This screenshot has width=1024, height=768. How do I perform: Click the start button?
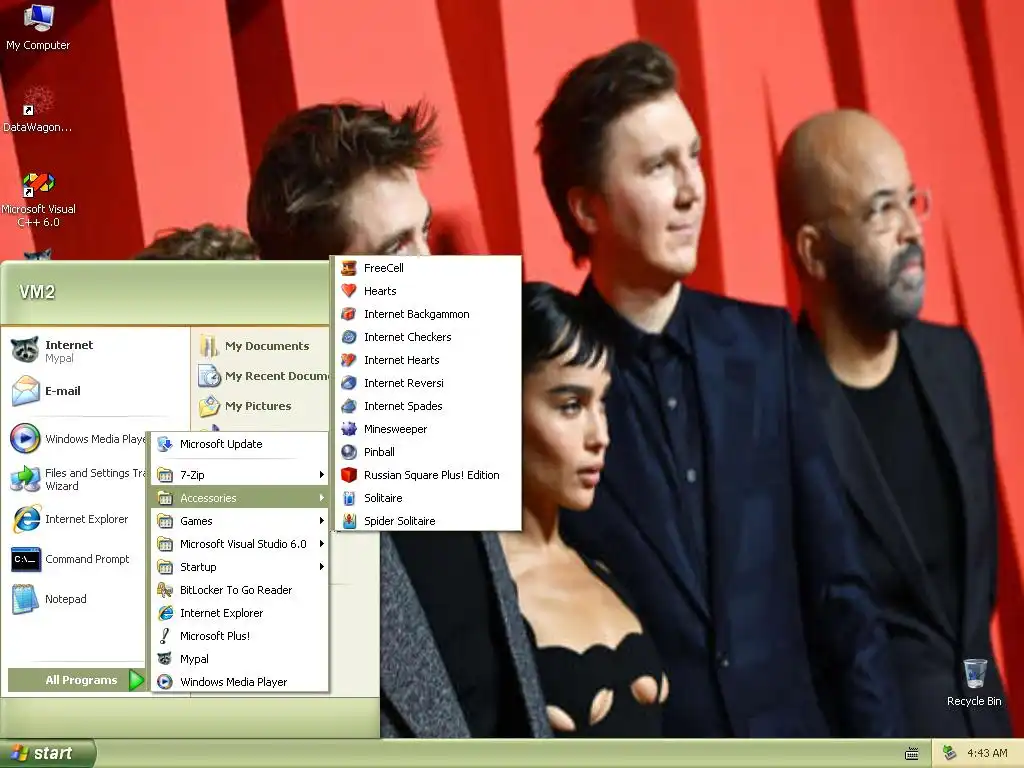coord(47,753)
